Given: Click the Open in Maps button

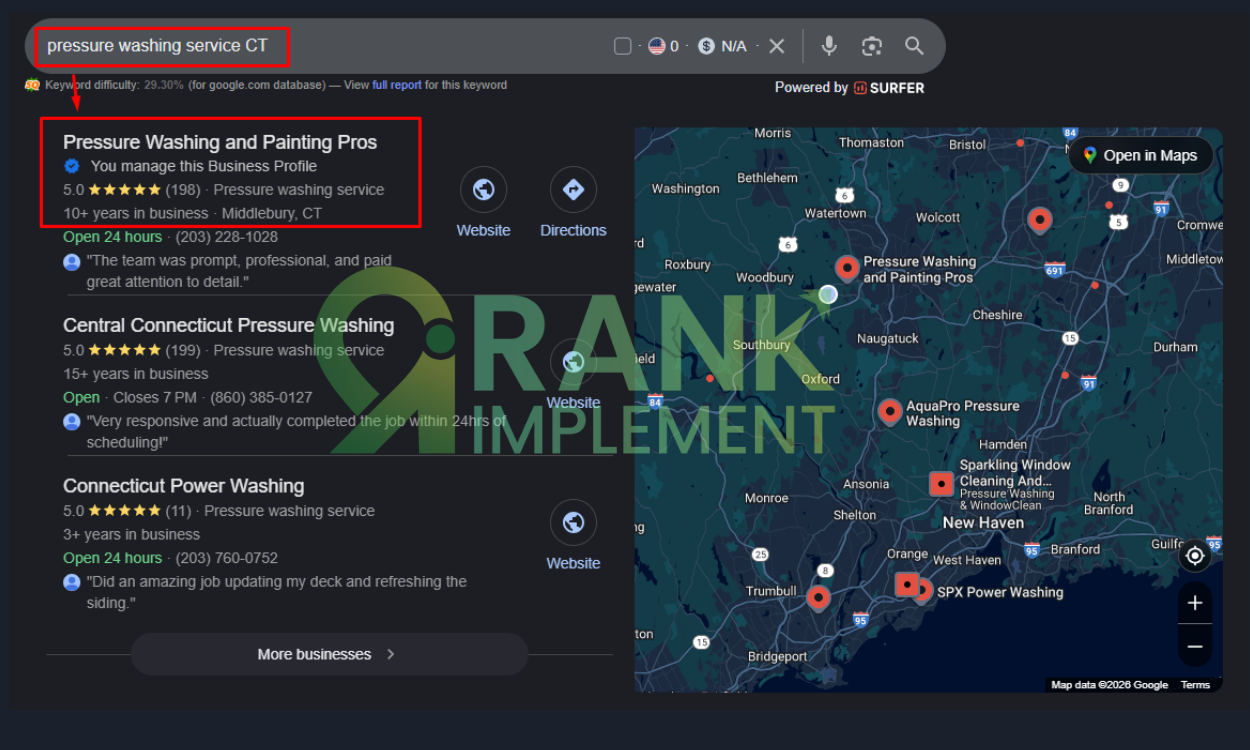Looking at the screenshot, I should point(1139,155).
